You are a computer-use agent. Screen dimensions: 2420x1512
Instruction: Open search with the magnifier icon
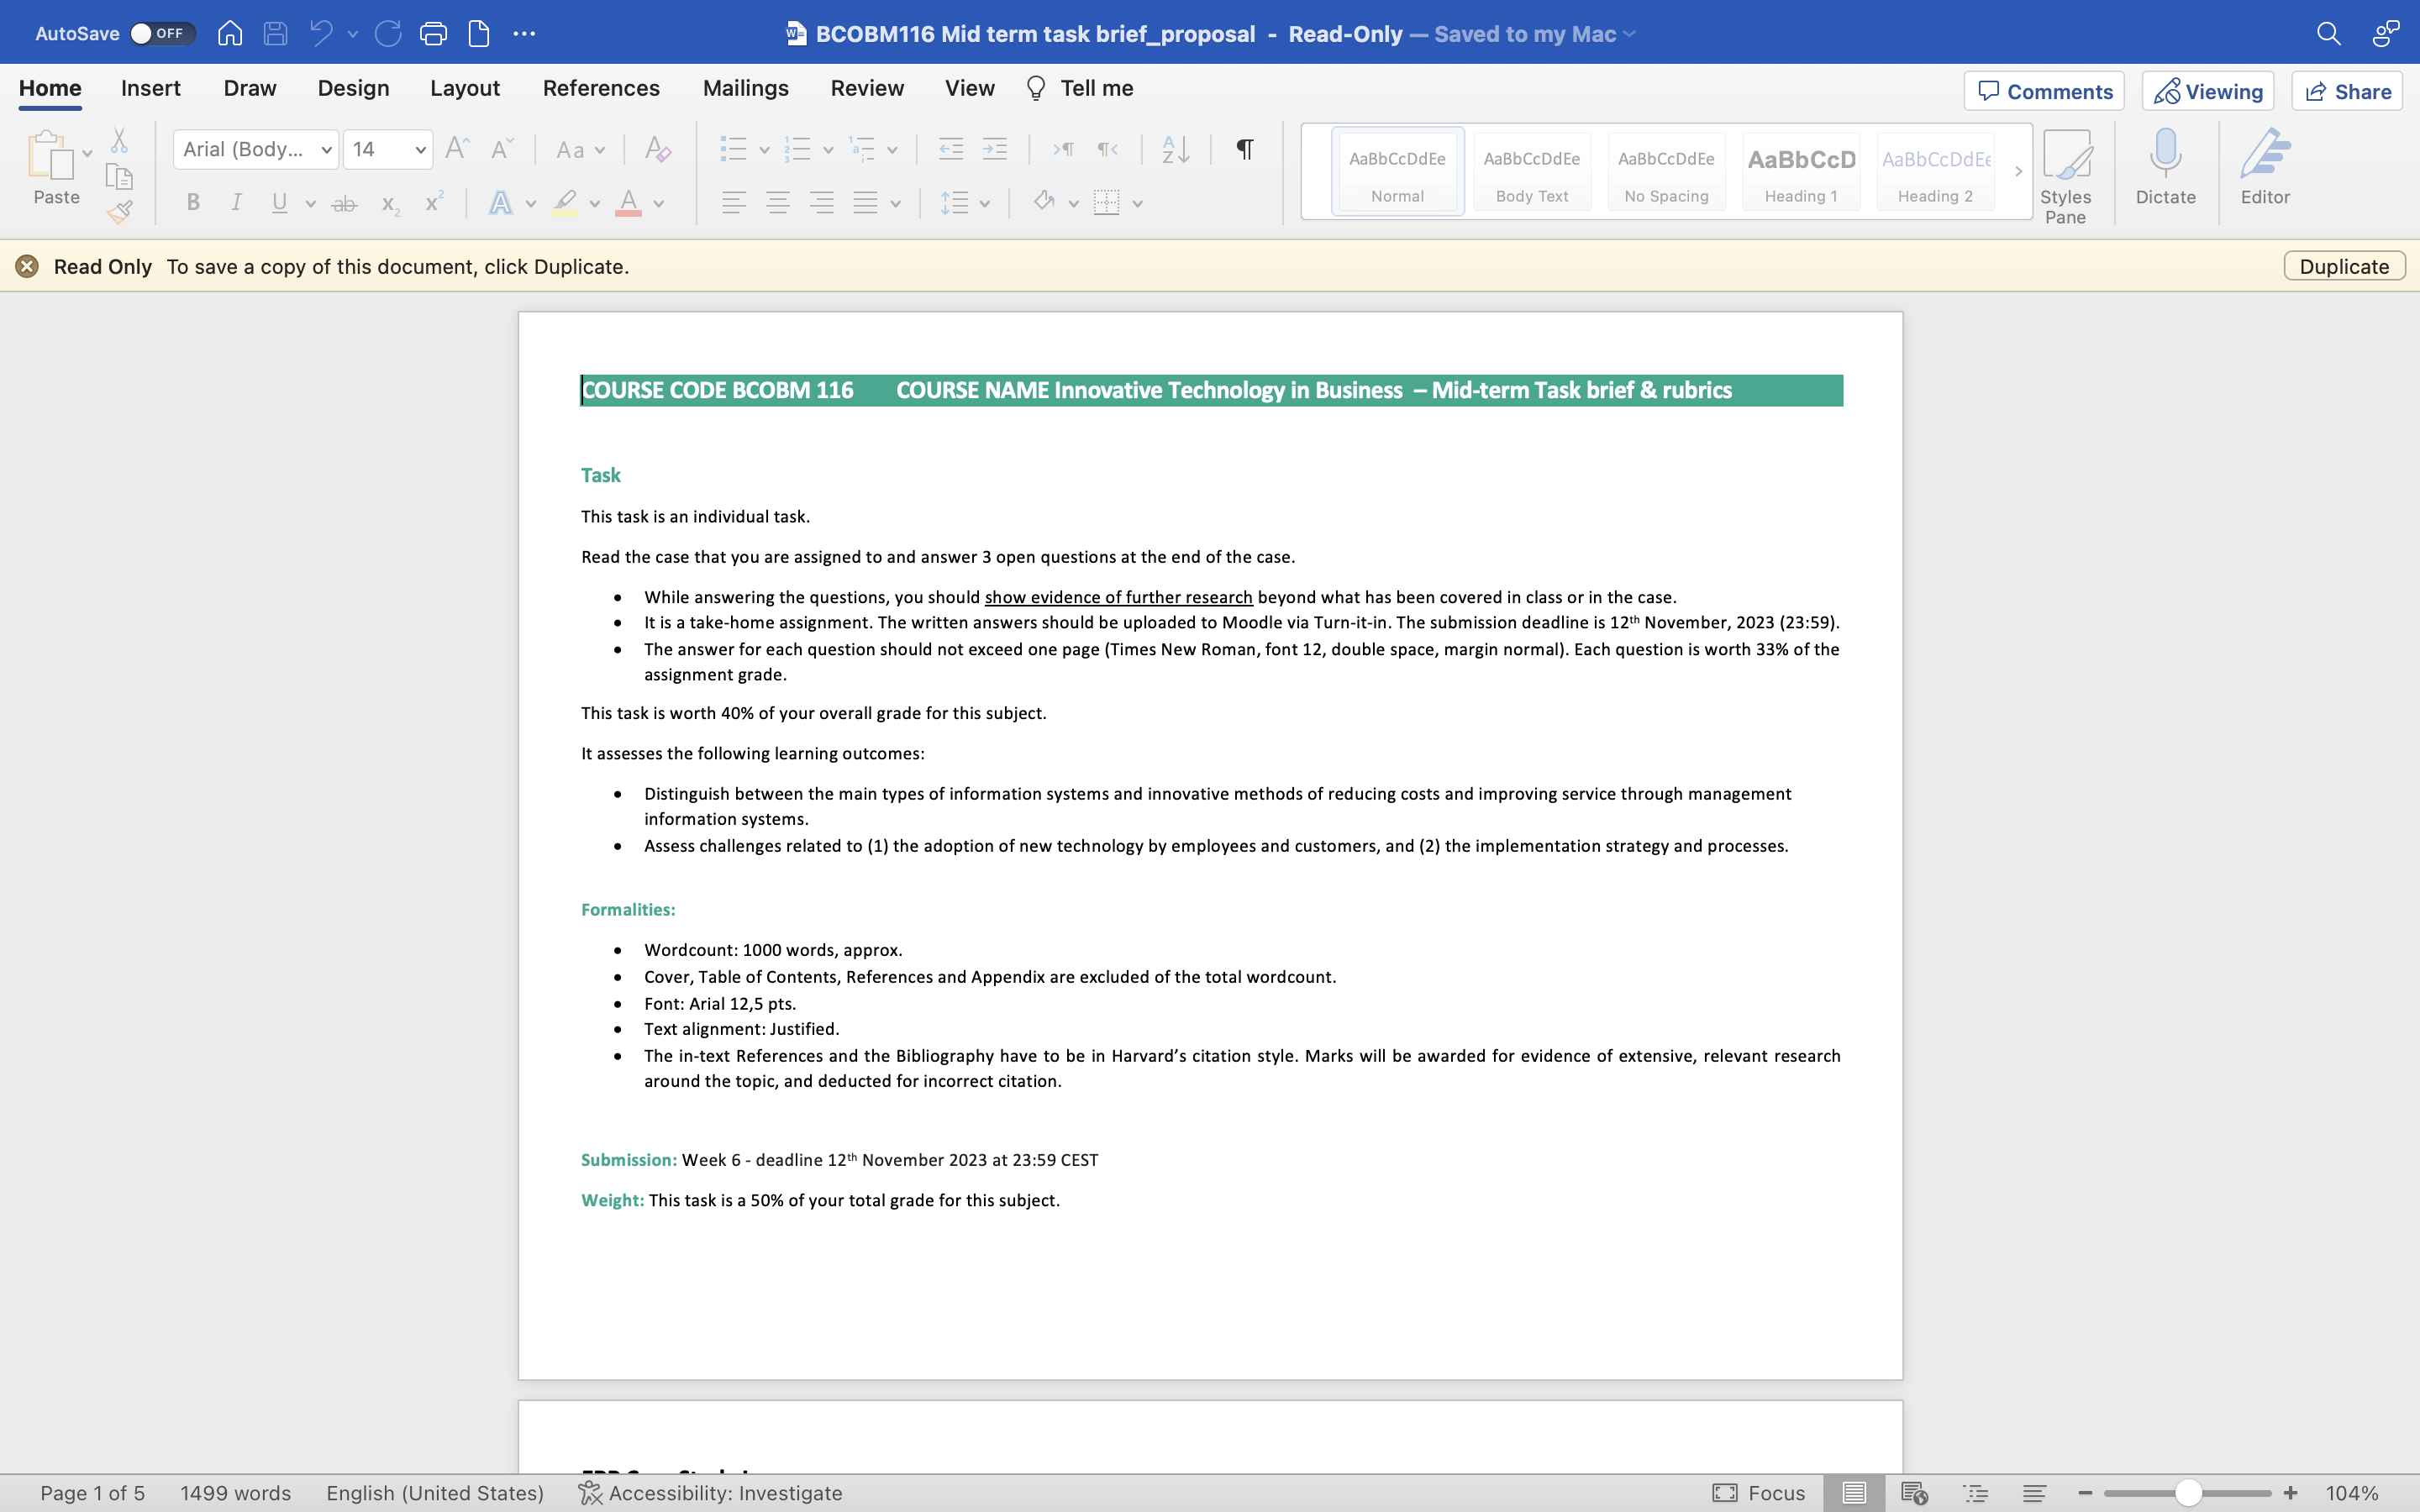click(x=2328, y=33)
